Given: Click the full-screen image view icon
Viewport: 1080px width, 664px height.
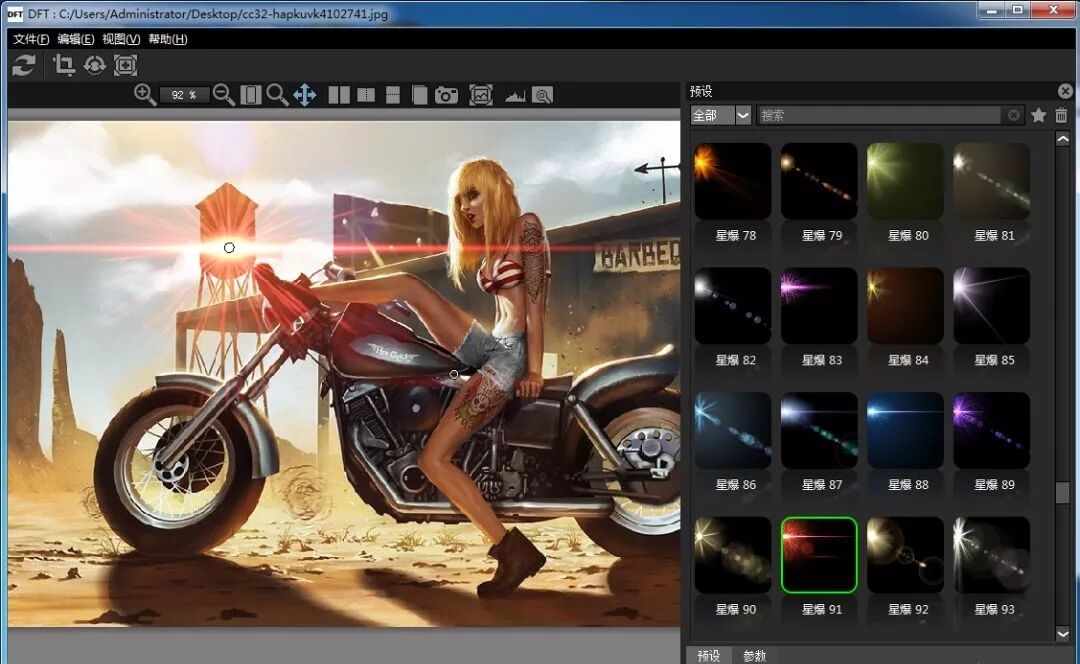Looking at the screenshot, I should click(481, 95).
